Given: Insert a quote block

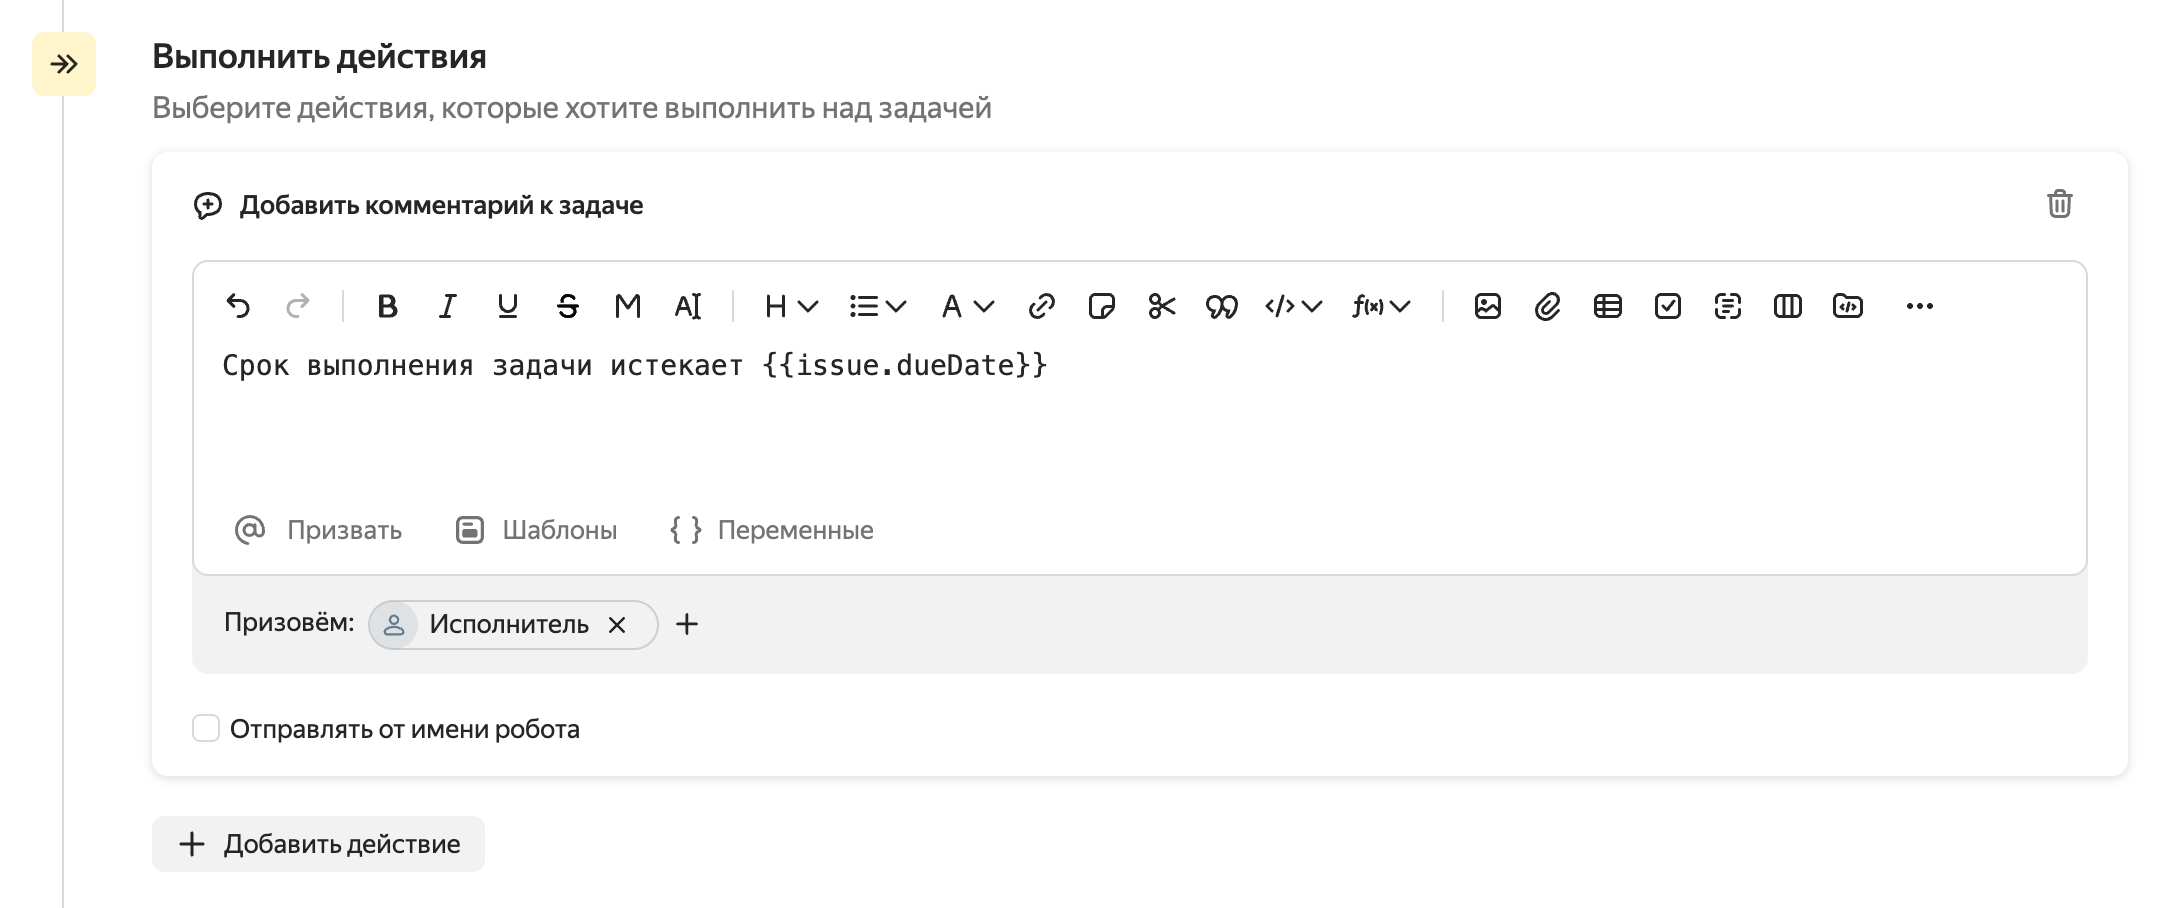Looking at the screenshot, I should pyautogui.click(x=1221, y=306).
